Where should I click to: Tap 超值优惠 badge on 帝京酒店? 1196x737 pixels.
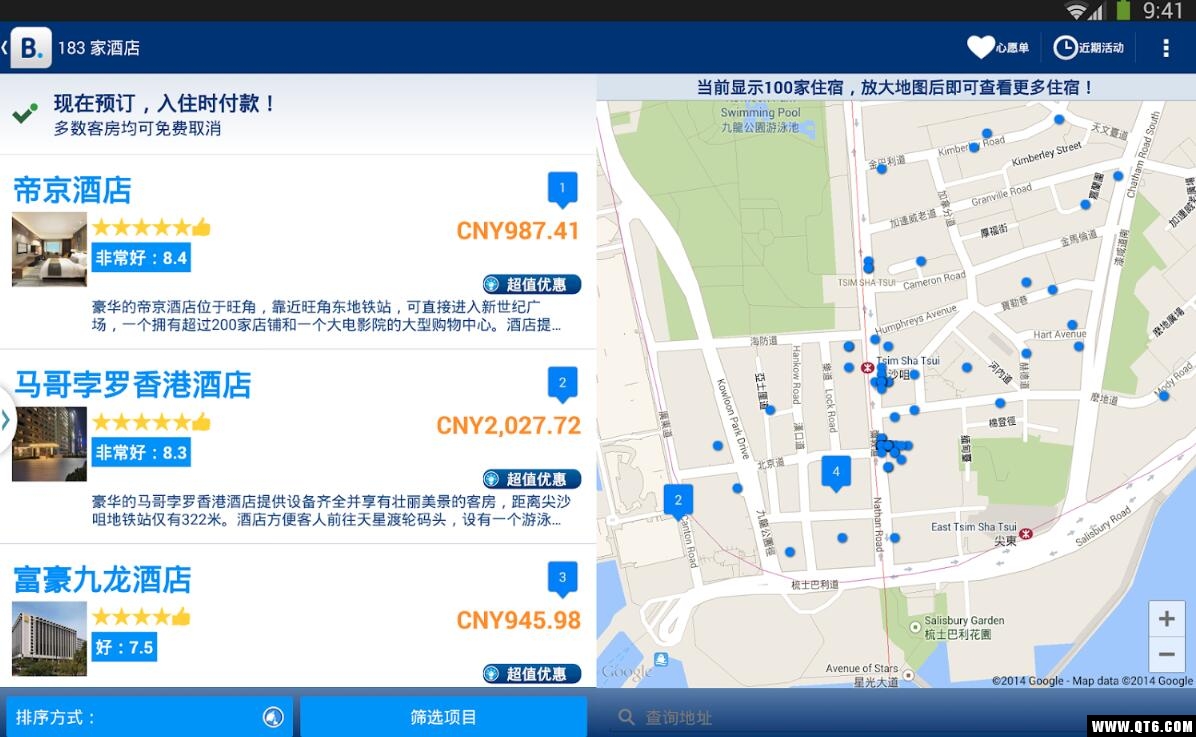[532, 285]
